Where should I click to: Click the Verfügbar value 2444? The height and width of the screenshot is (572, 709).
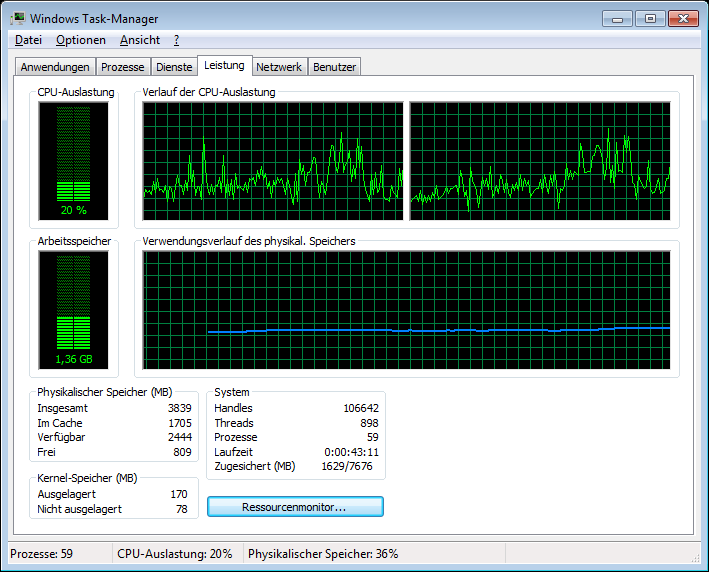pyautogui.click(x=180, y=437)
